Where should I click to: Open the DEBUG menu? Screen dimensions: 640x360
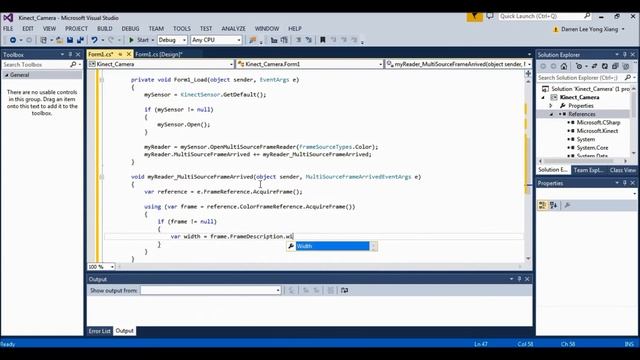click(130, 29)
